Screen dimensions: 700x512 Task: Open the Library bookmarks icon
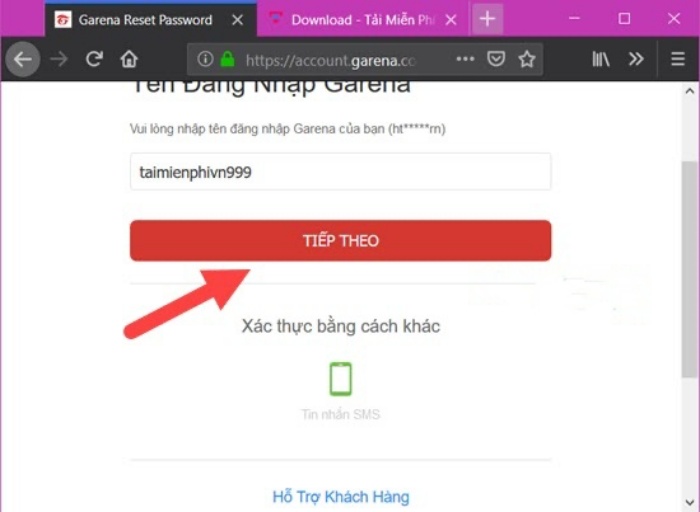[x=600, y=59]
